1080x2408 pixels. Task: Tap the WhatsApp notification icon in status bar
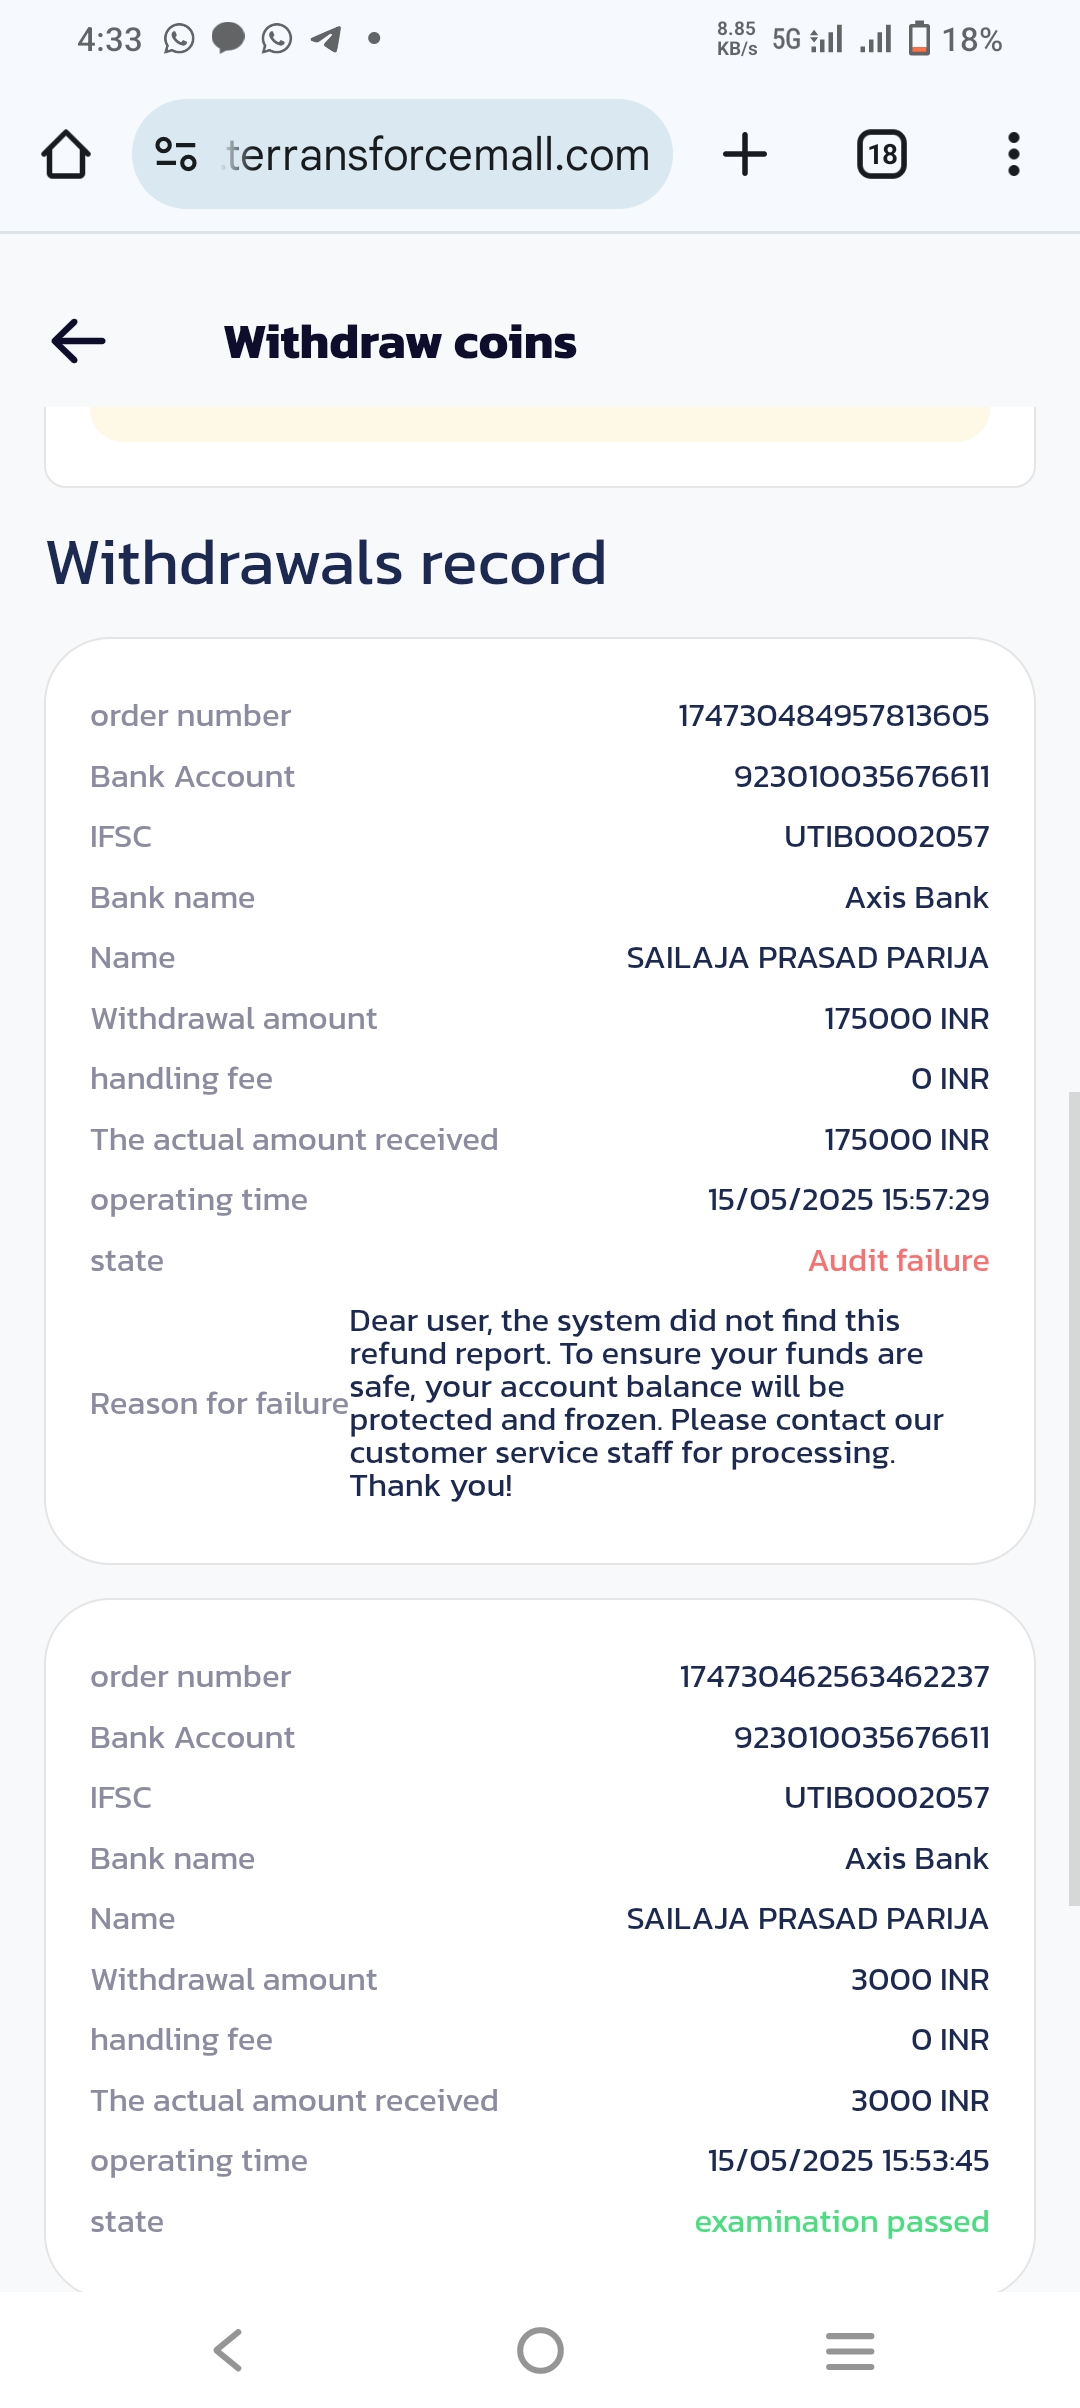[x=179, y=39]
